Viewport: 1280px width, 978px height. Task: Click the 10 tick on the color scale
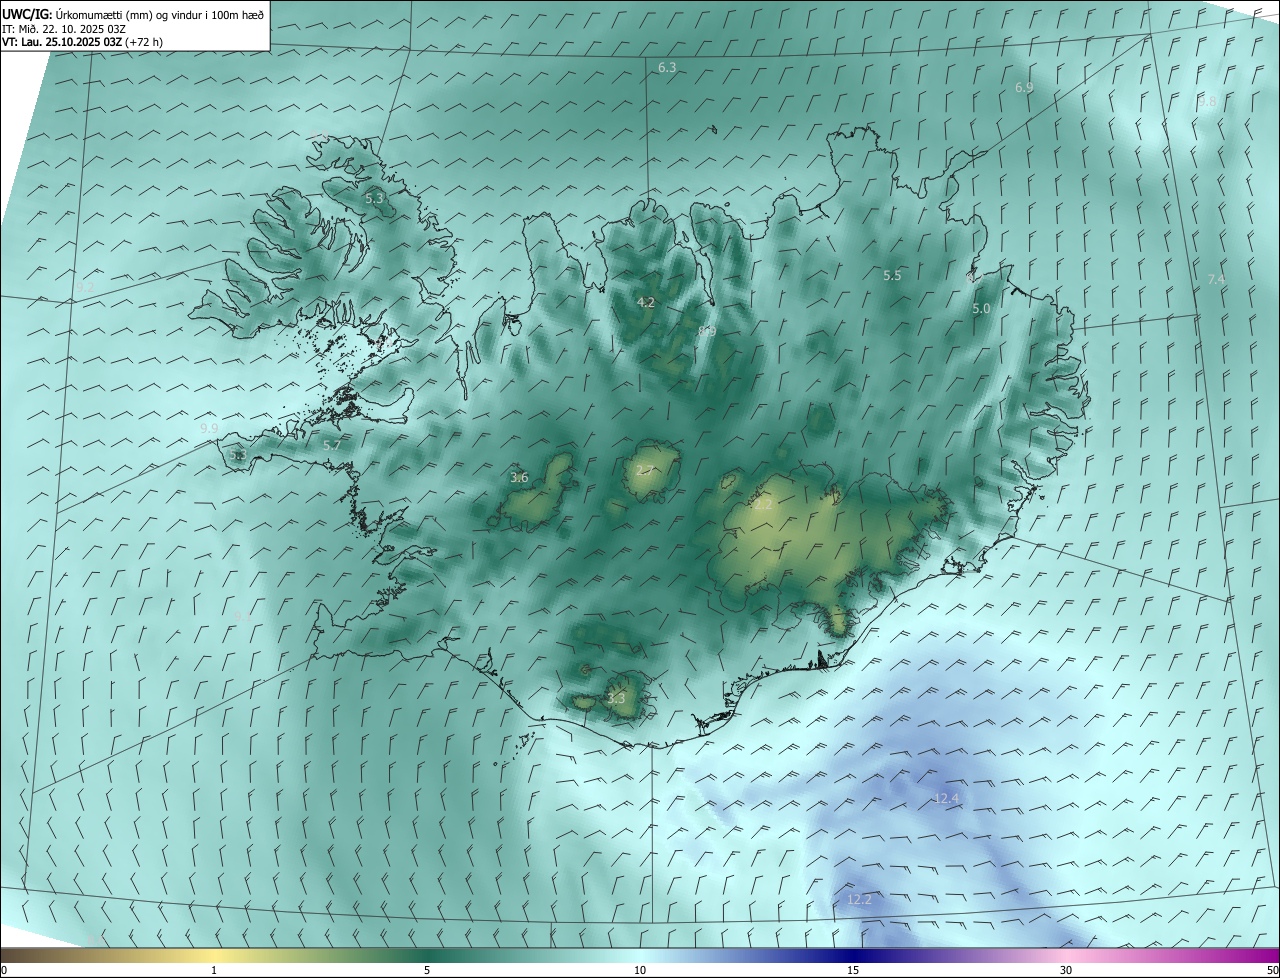[640, 971]
